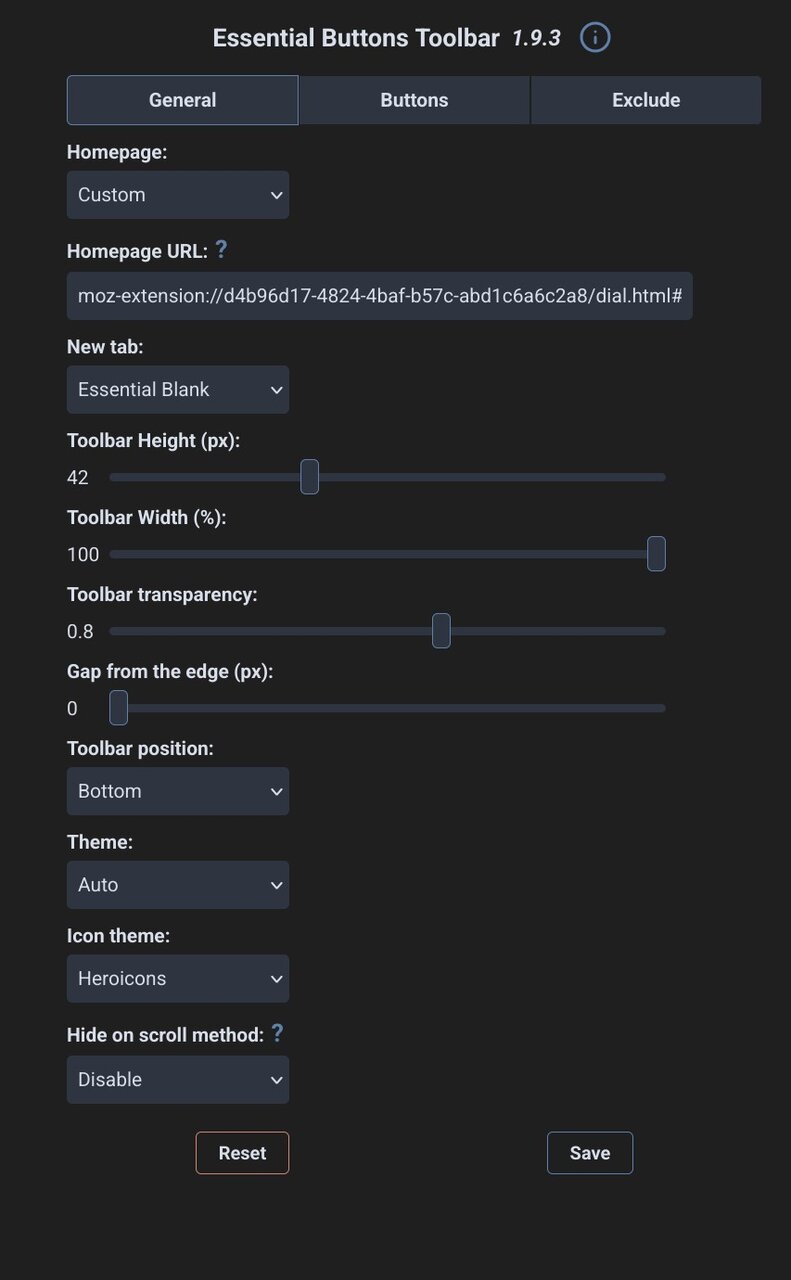Click the Toolbar Width slider handle
This screenshot has height=1280, width=791.
coord(656,554)
